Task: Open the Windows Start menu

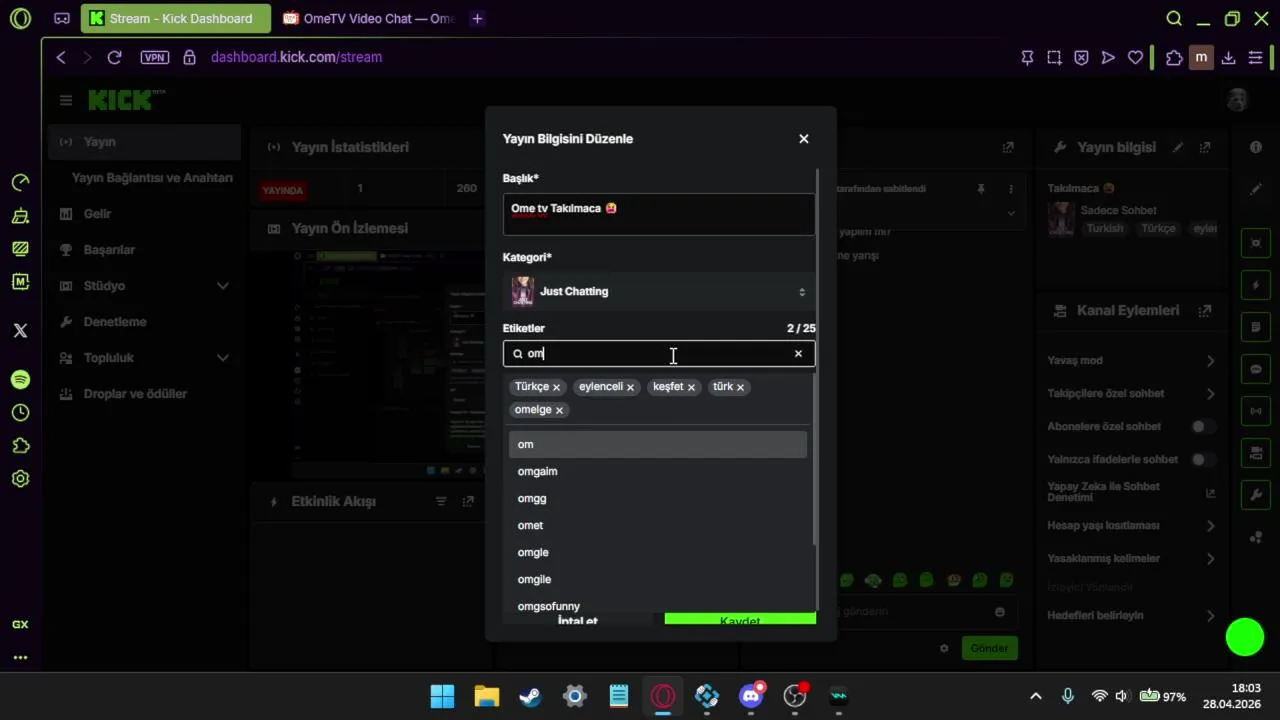Action: tap(442, 696)
